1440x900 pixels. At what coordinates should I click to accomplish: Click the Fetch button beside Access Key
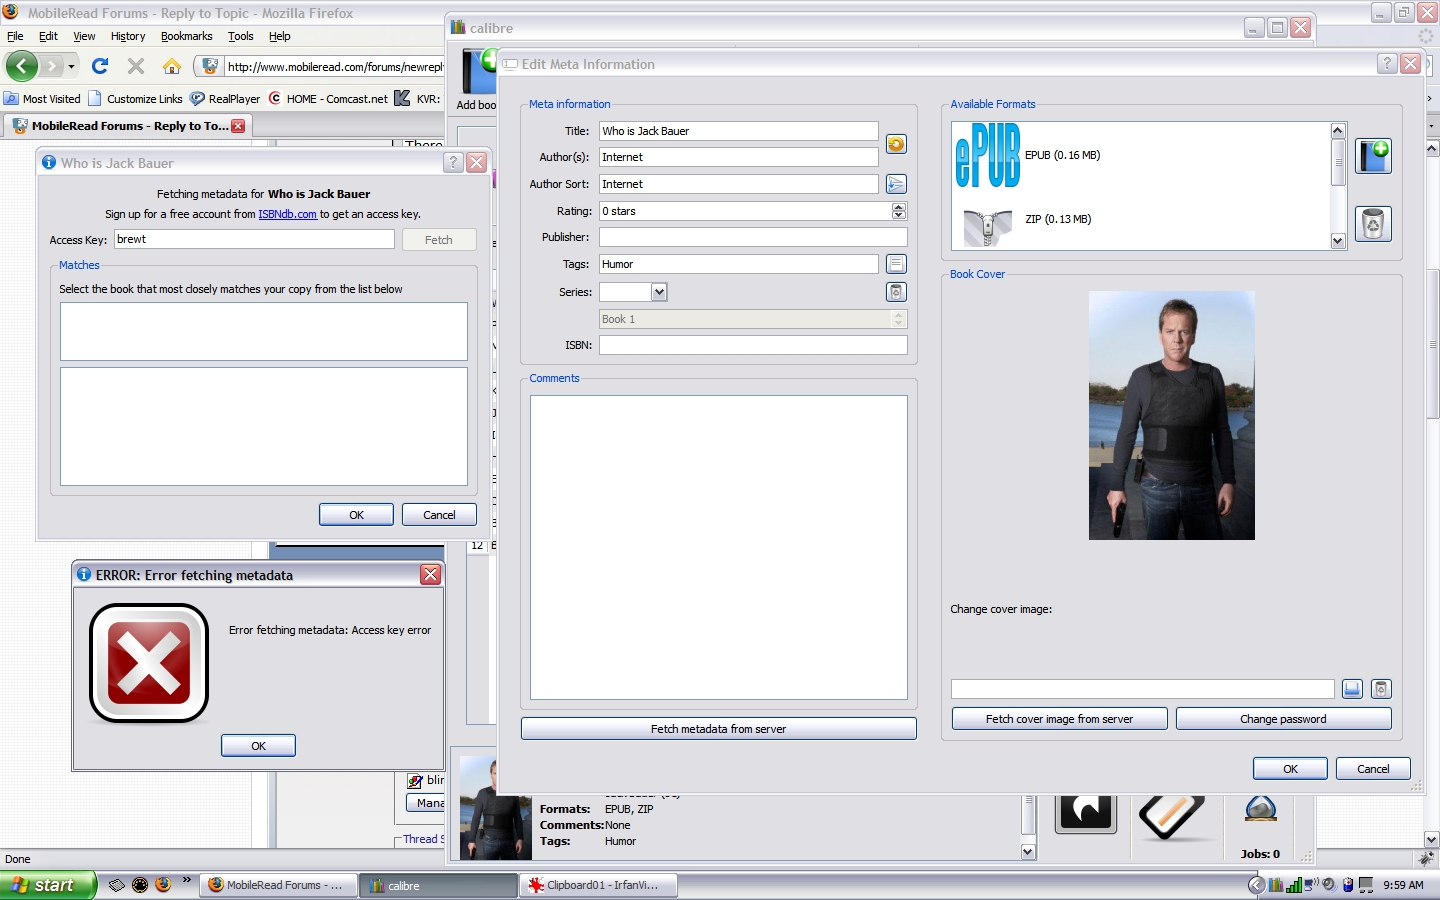[x=439, y=240]
